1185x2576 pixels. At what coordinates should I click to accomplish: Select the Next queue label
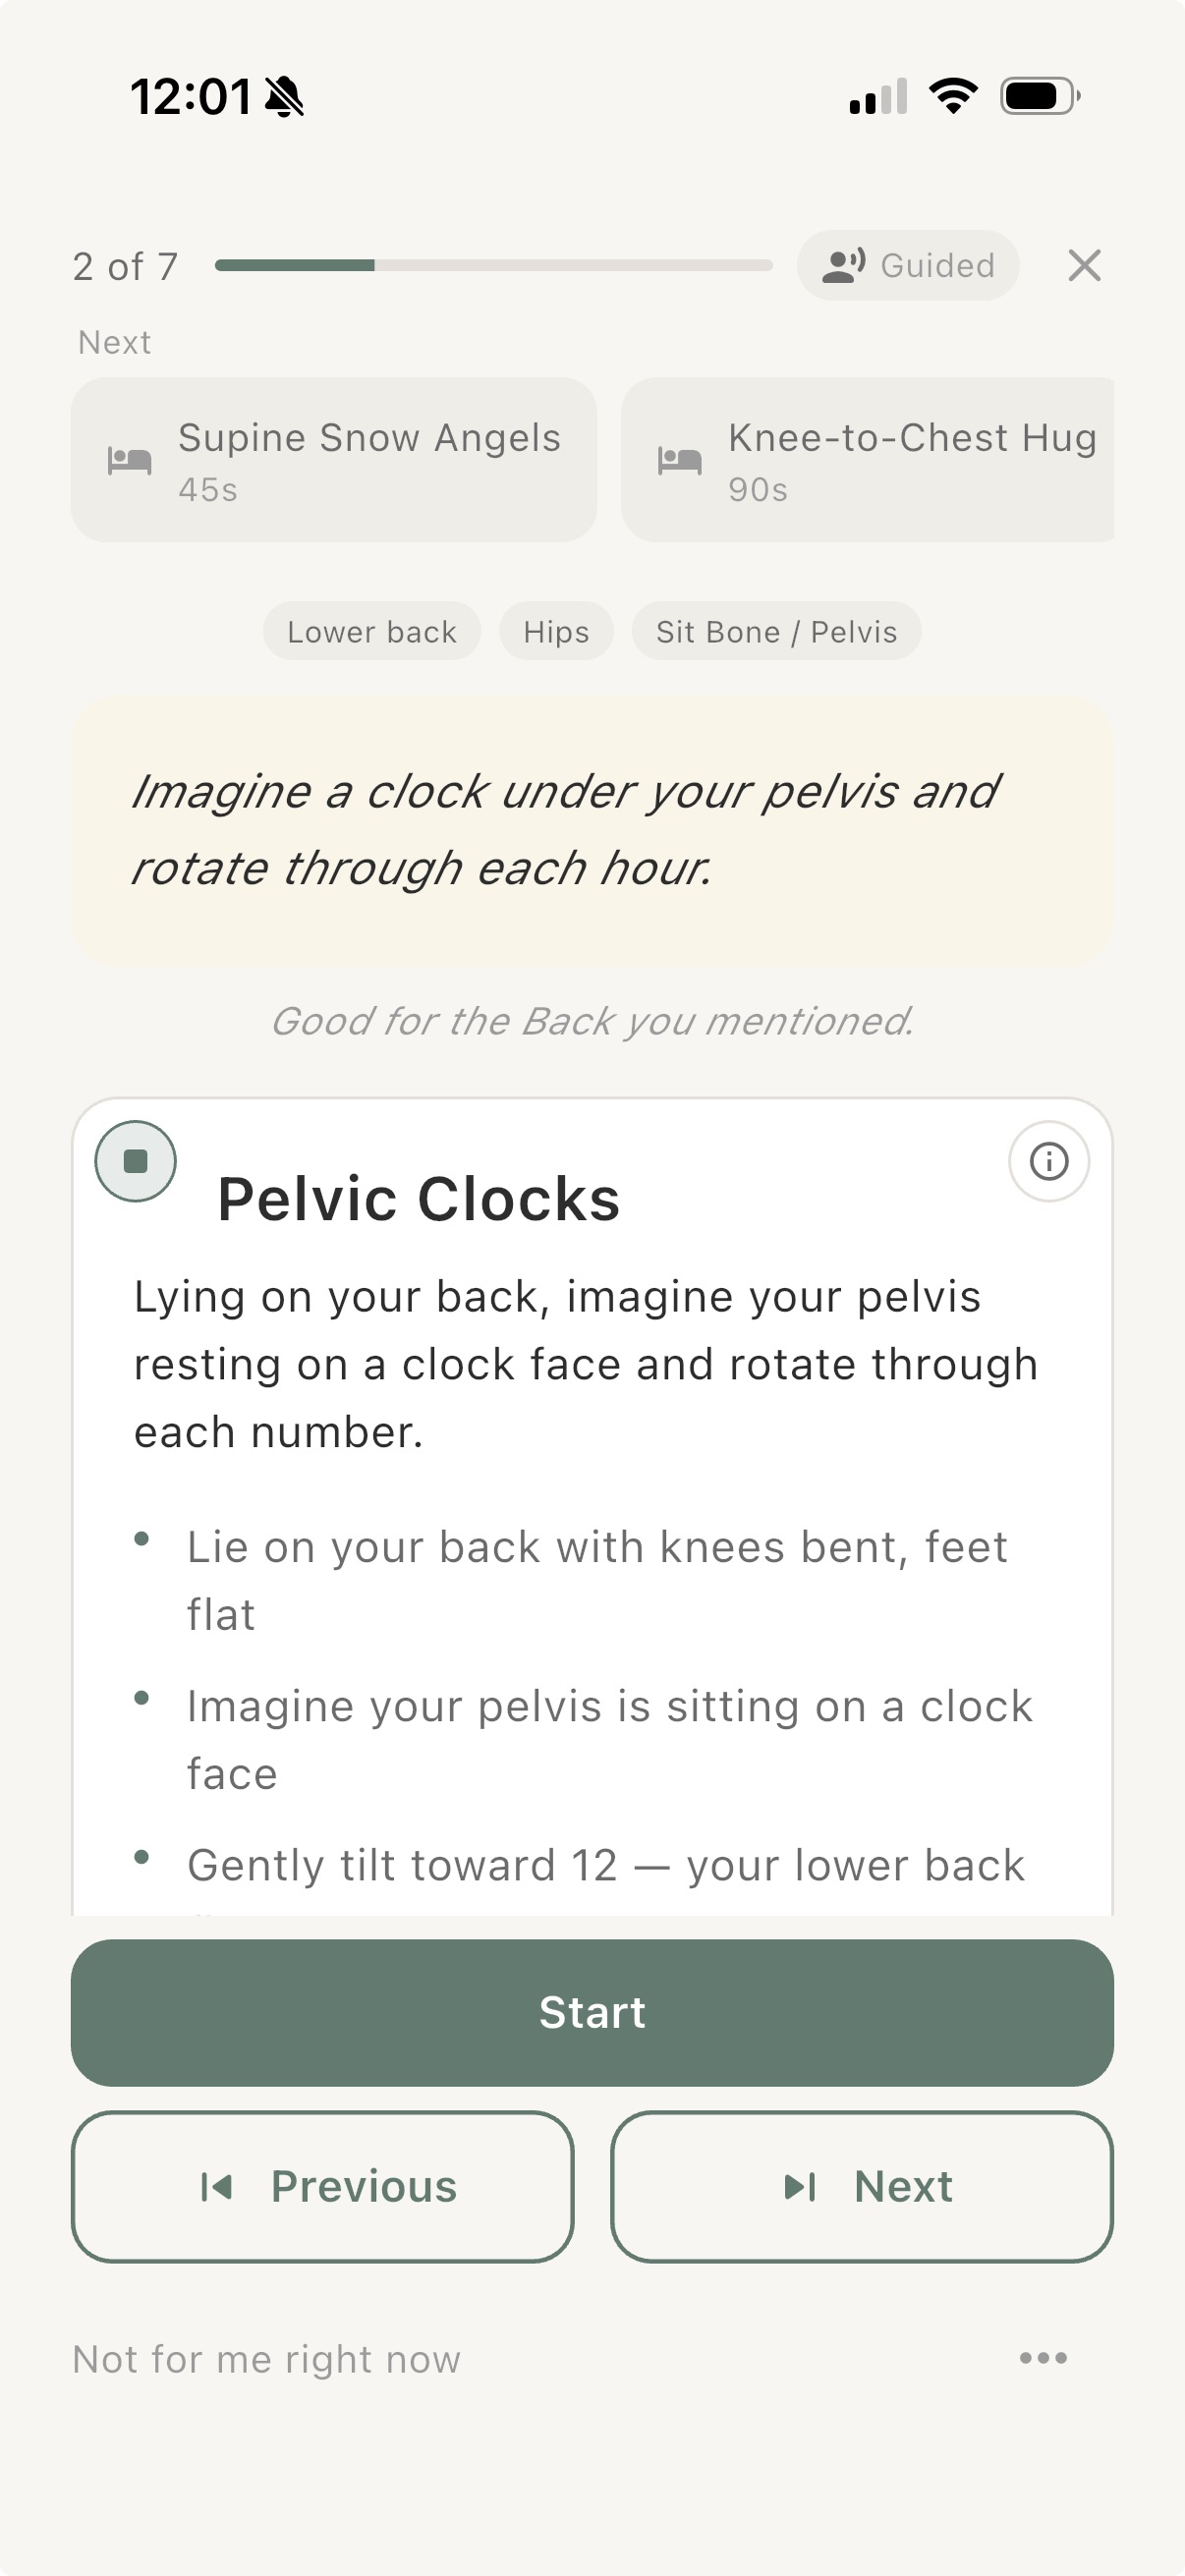tap(114, 341)
